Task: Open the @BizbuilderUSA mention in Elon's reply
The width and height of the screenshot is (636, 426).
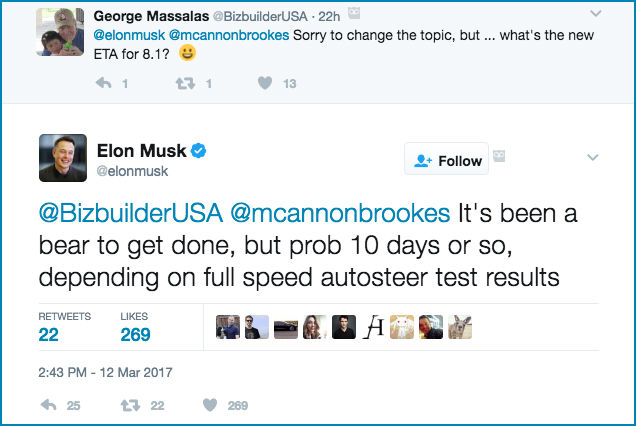Action: (x=130, y=214)
